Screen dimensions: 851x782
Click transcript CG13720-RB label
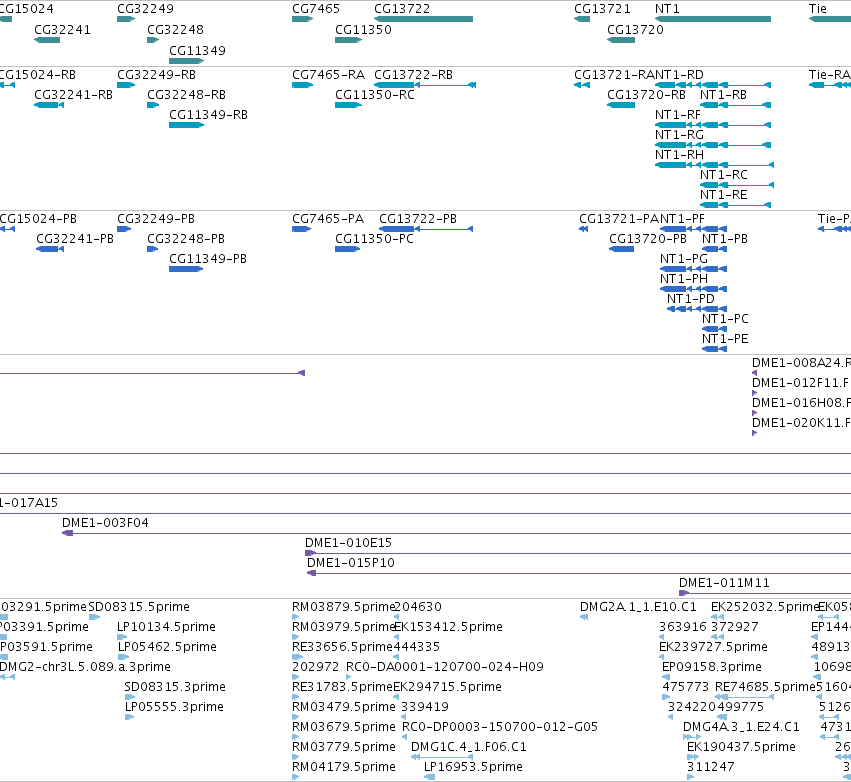click(x=646, y=94)
